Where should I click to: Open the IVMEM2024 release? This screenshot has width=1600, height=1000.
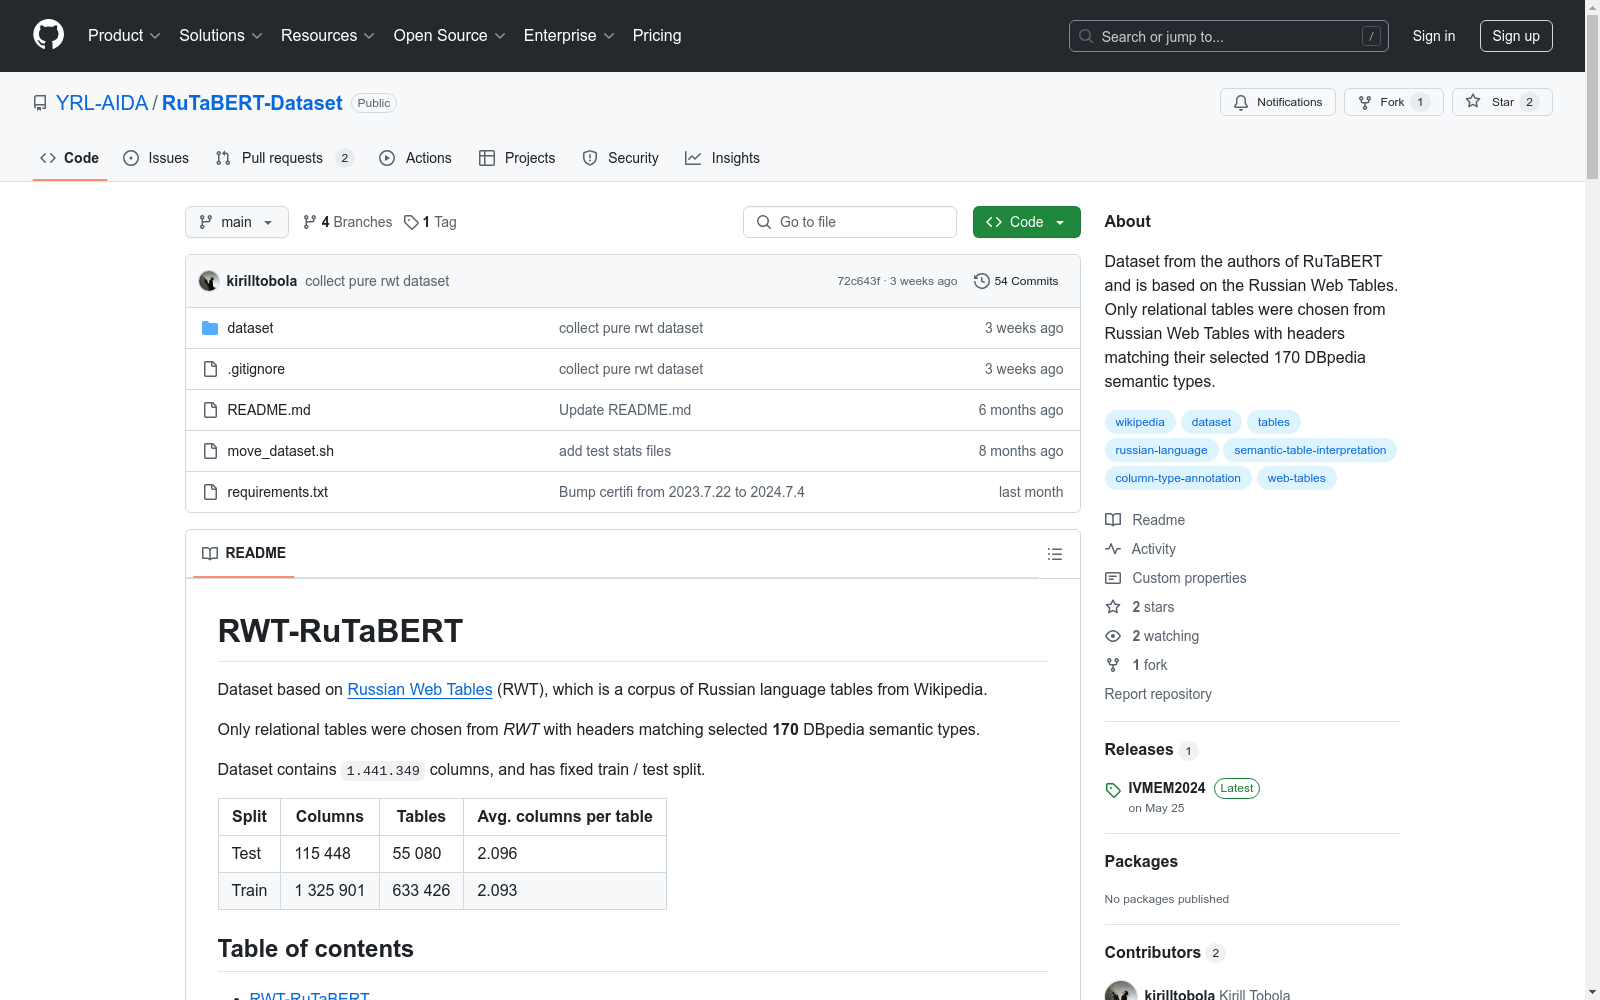coord(1167,788)
